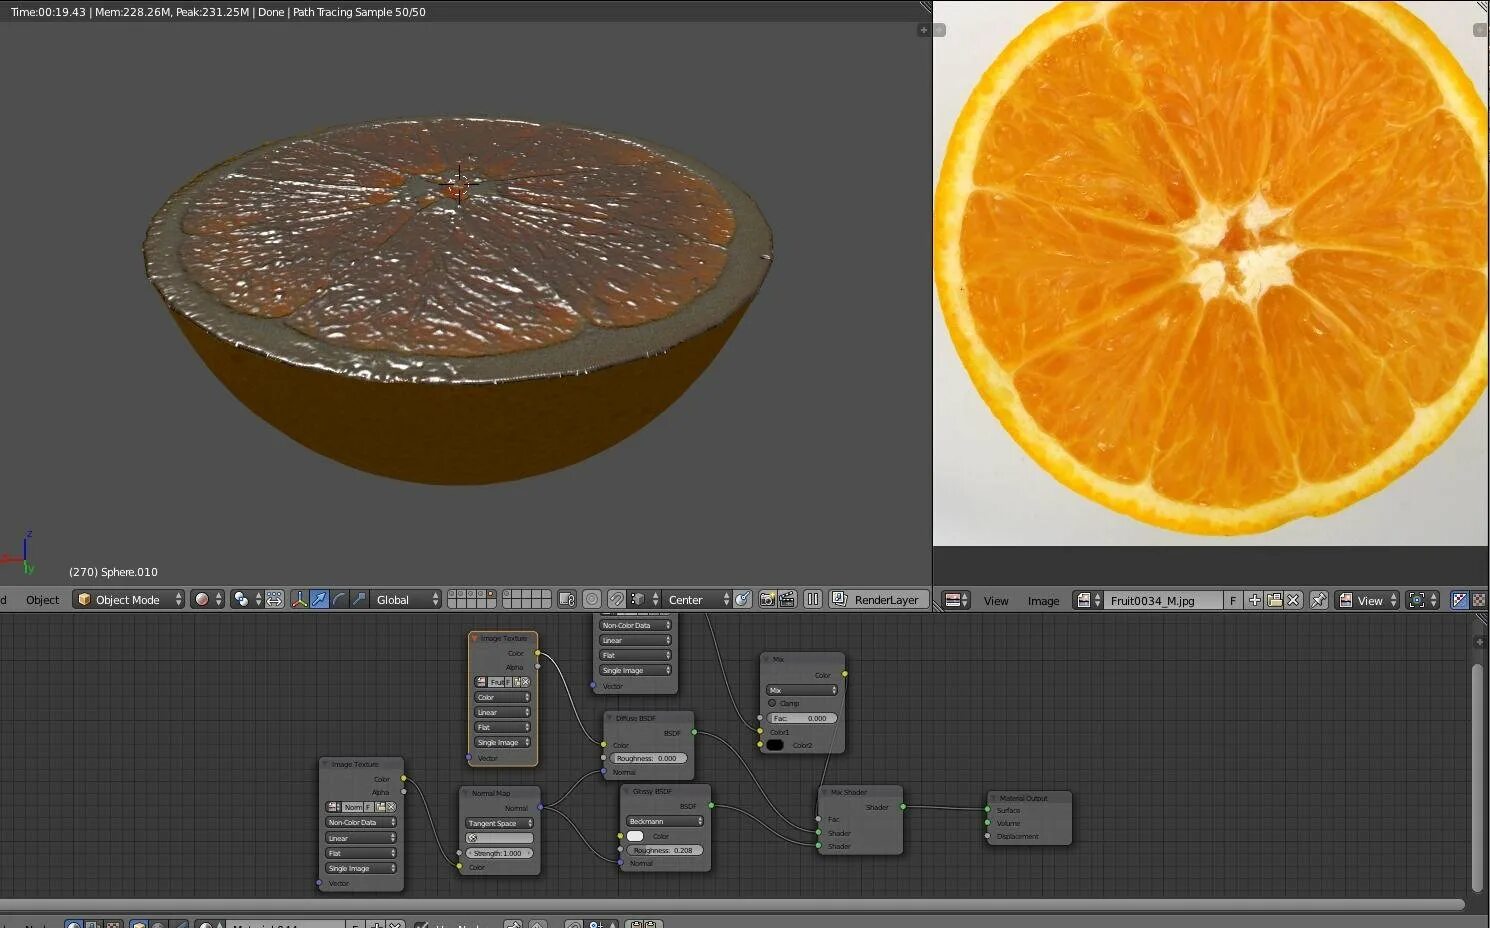The image size is (1490, 928).
Task: Open image file with the folder icon
Action: (x=1274, y=600)
